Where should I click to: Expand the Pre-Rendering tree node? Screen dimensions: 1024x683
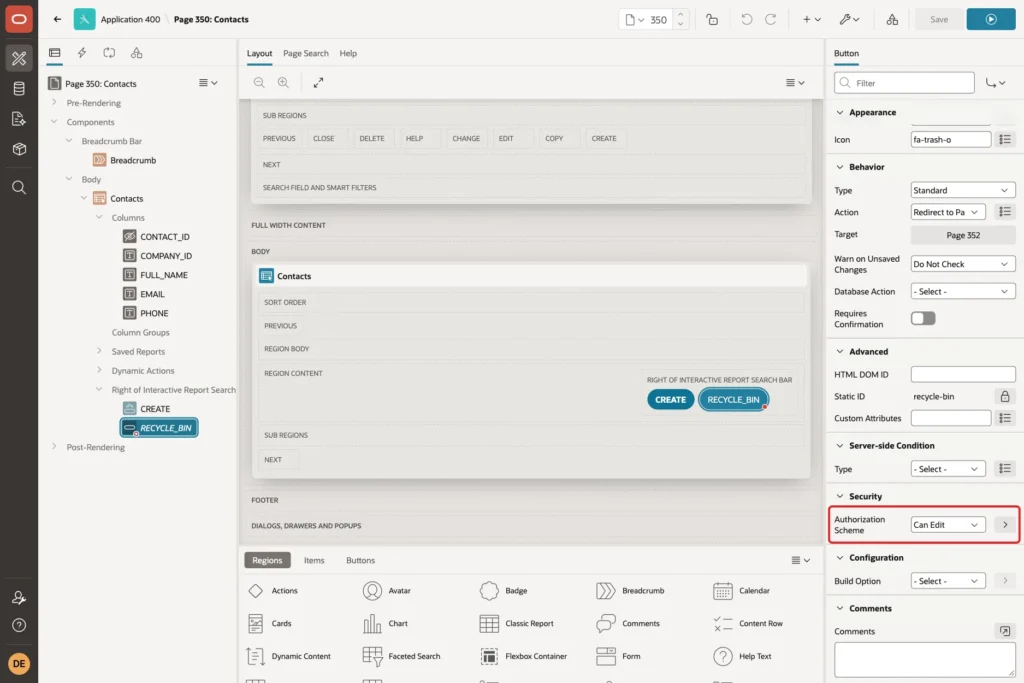click(x=54, y=103)
